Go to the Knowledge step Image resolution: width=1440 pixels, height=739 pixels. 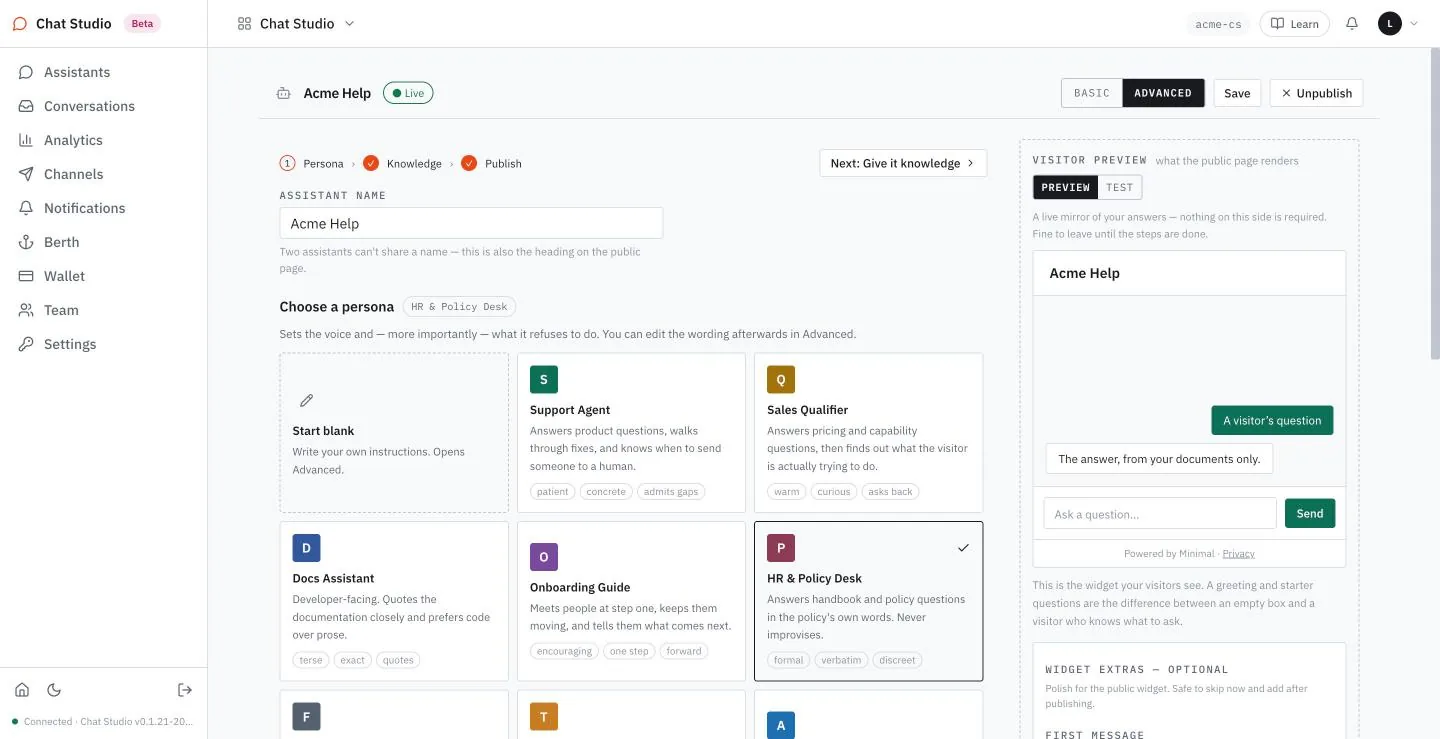pos(403,163)
